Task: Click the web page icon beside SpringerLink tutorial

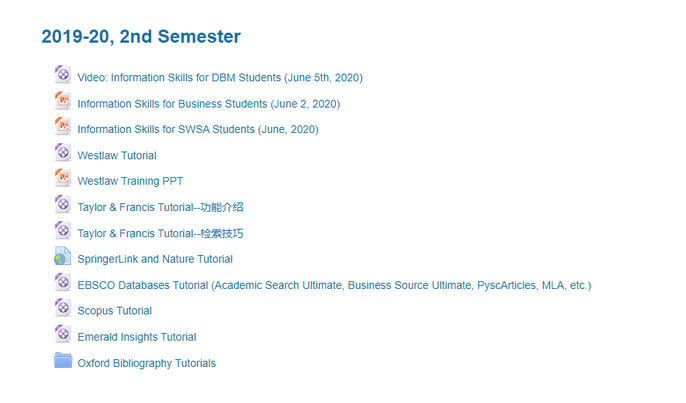Action: click(x=63, y=257)
